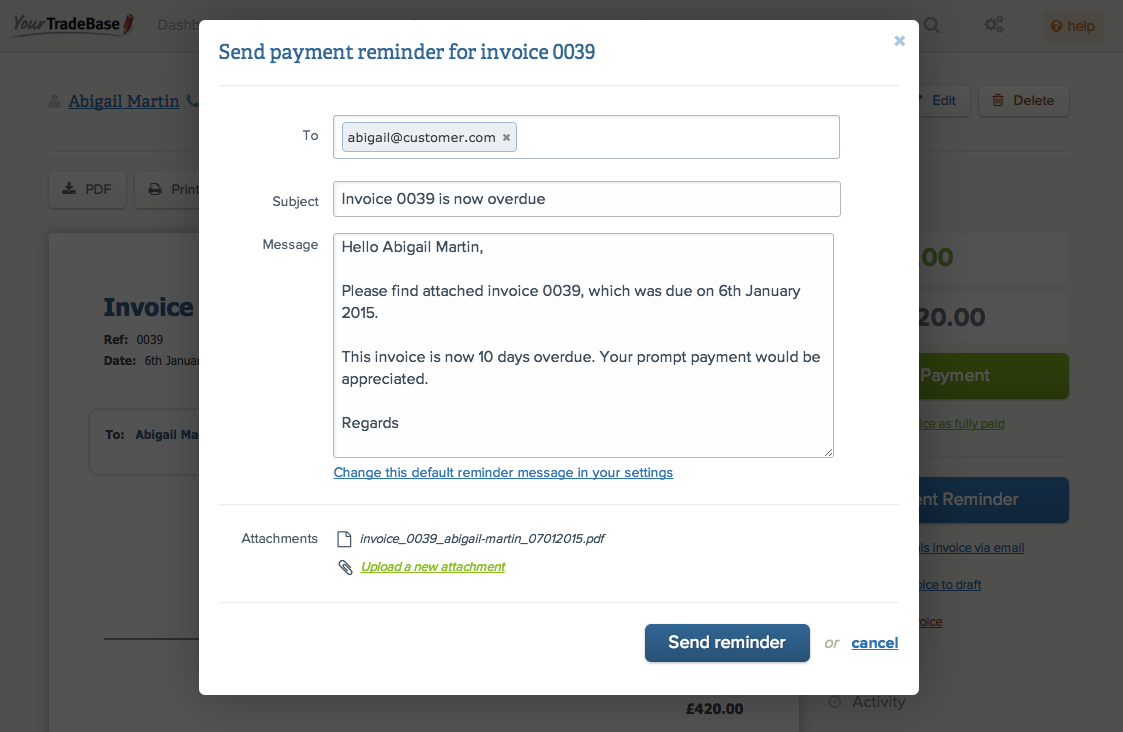Close the payment reminder dialog with X
Viewport: 1123px width, 732px height.
coord(899,41)
